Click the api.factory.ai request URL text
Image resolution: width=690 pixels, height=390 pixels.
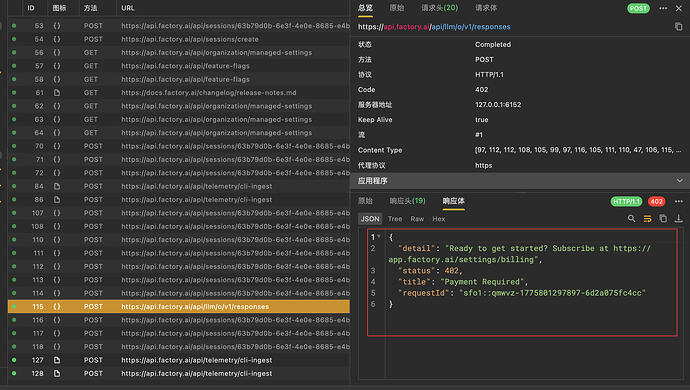[x=434, y=27]
